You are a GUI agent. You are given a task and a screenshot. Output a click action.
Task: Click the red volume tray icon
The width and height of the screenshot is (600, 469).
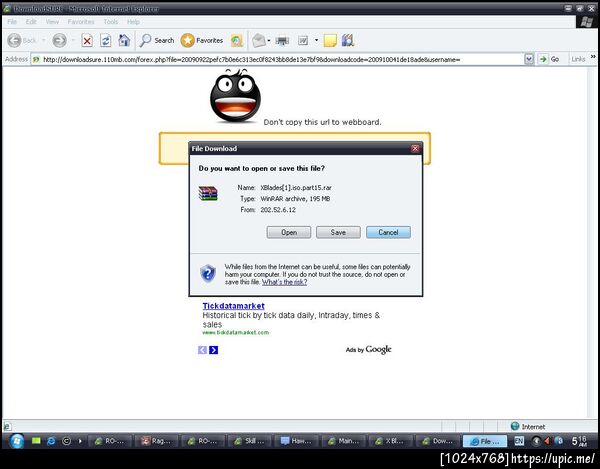click(547, 441)
